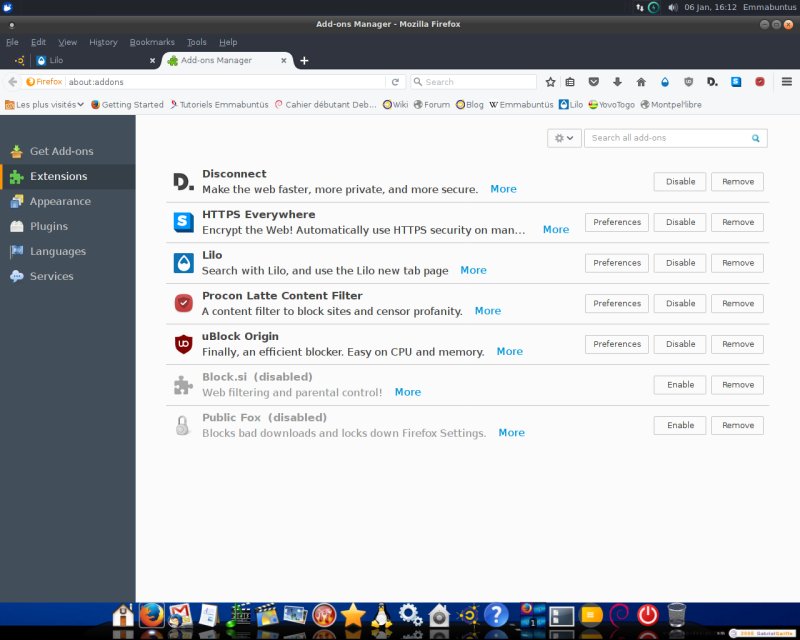Screen dimensions: 800x640
Task: Expand More details for Public Fox
Action: point(511,432)
